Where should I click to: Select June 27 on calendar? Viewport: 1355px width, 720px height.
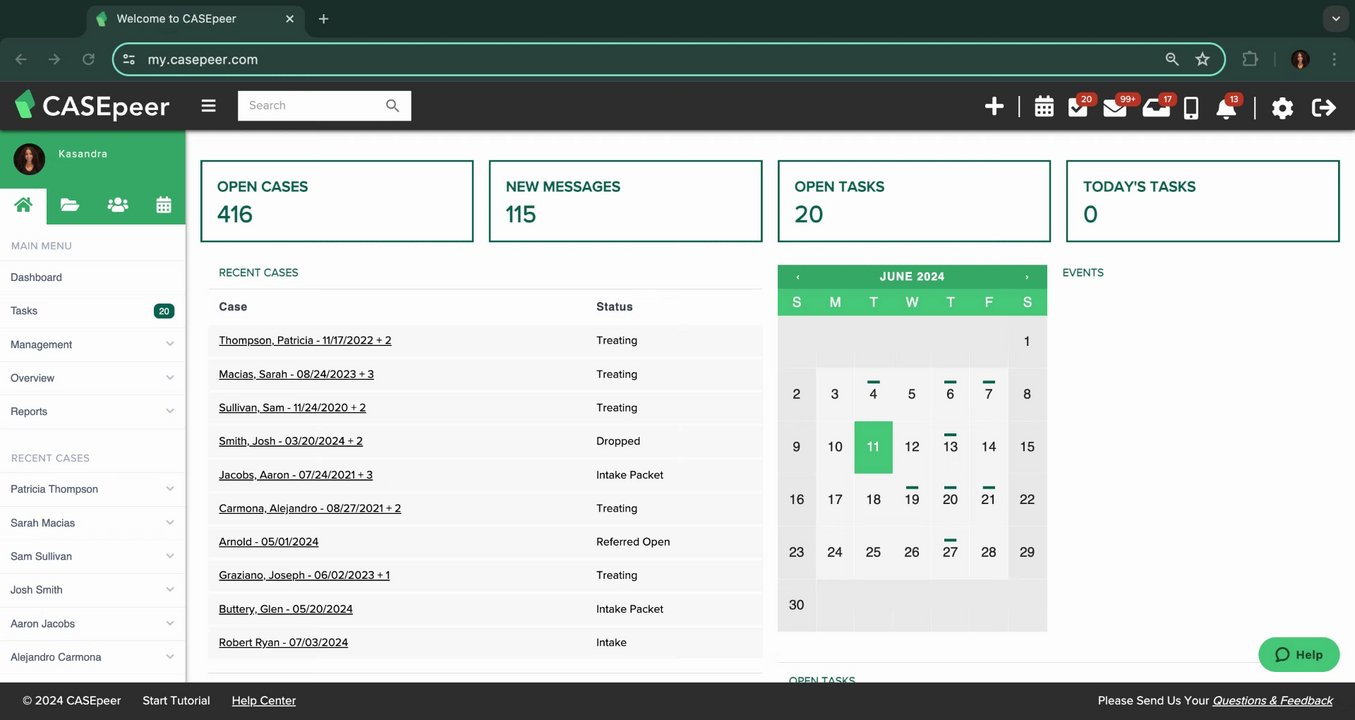coord(950,552)
